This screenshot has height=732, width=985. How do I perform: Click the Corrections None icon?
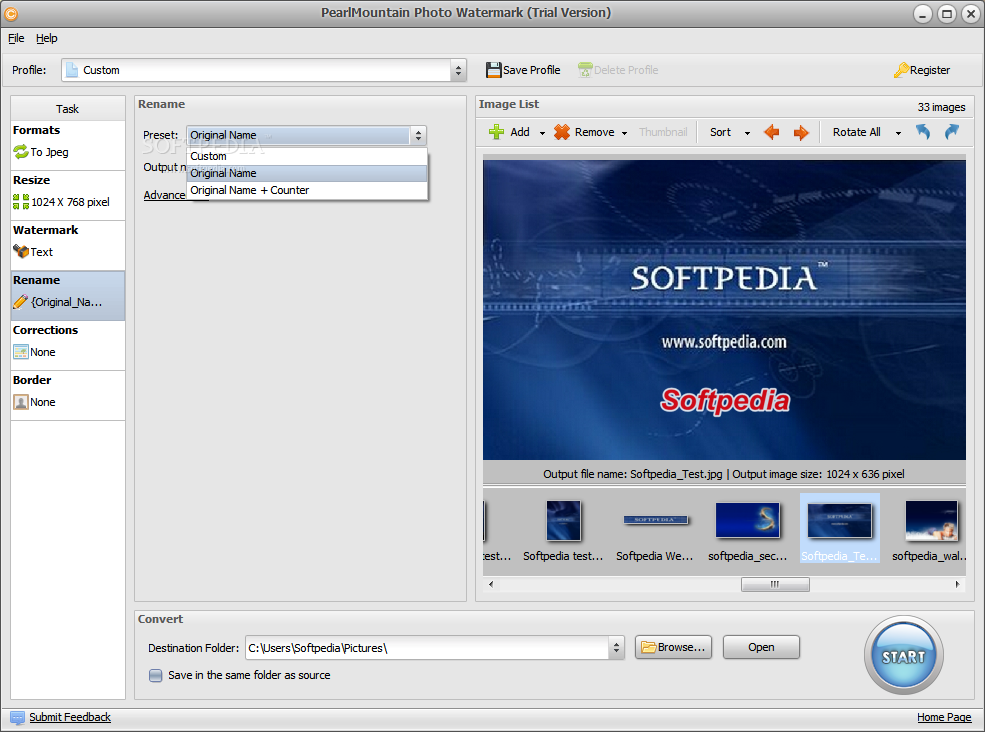21,352
